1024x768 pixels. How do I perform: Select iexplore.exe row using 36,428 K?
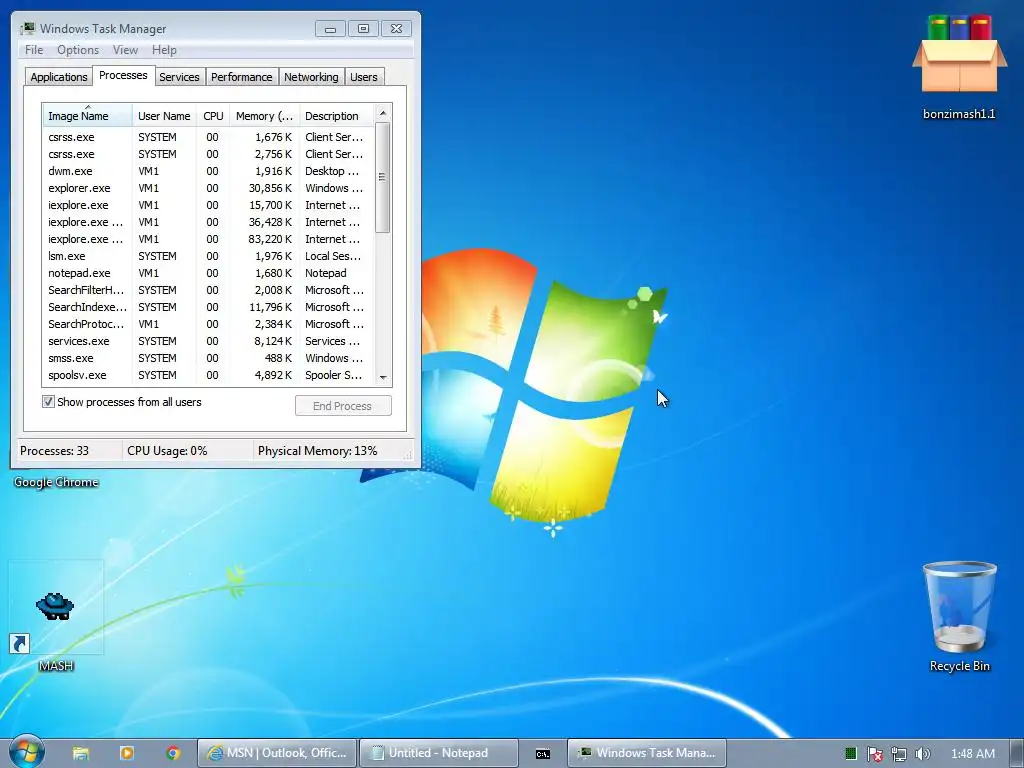(x=209, y=222)
